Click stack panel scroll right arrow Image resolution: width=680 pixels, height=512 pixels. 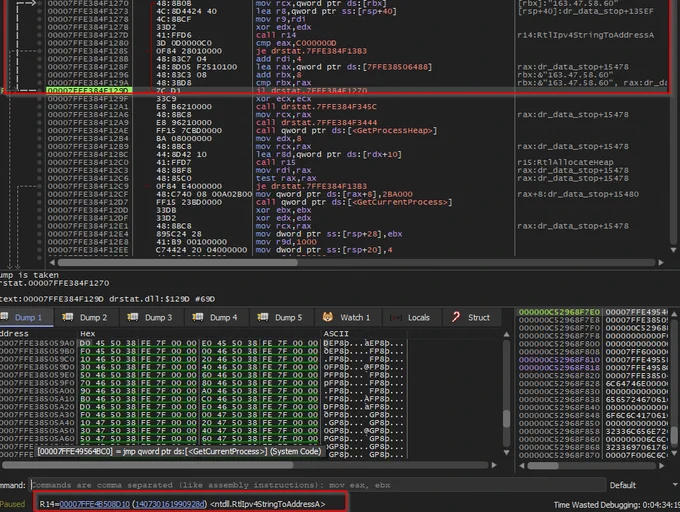click(661, 466)
